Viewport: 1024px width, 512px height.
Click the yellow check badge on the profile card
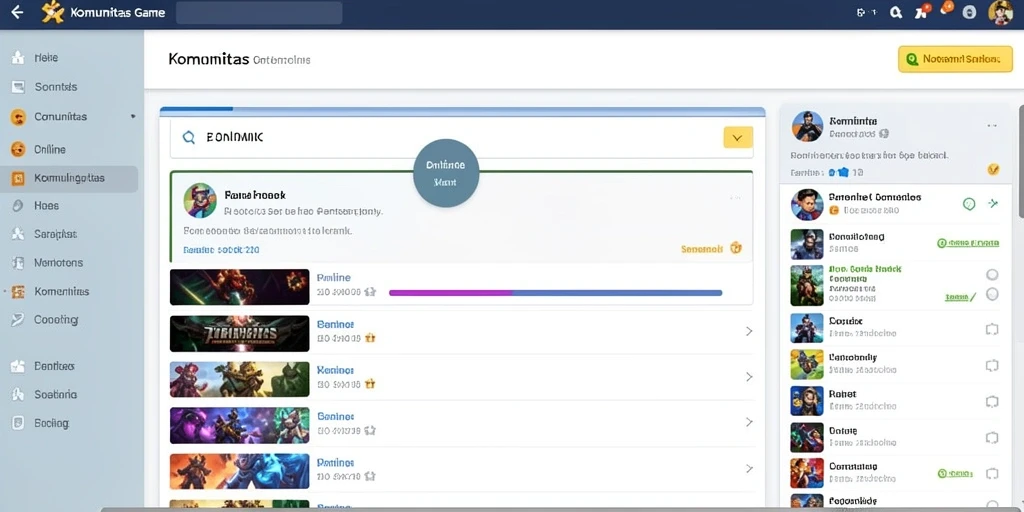(993, 170)
